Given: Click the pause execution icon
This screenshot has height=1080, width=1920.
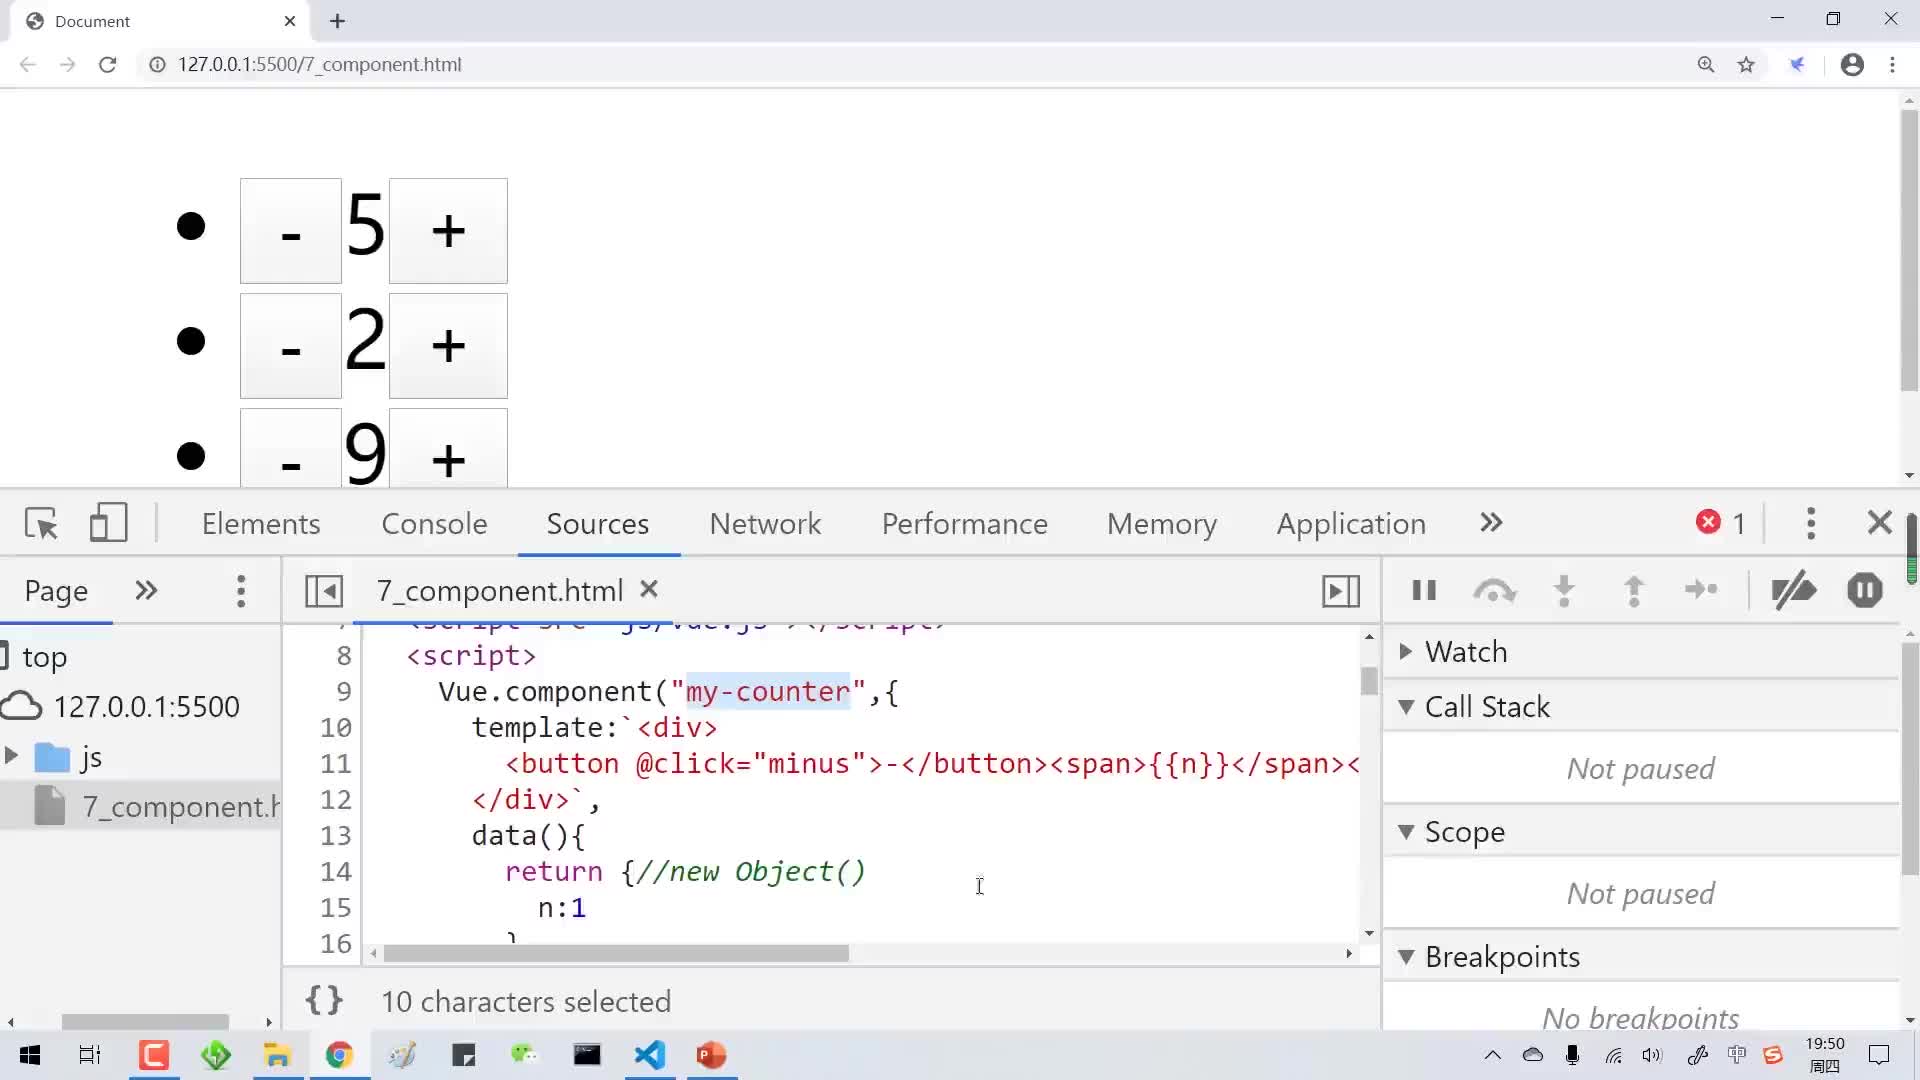Looking at the screenshot, I should coord(1423,591).
